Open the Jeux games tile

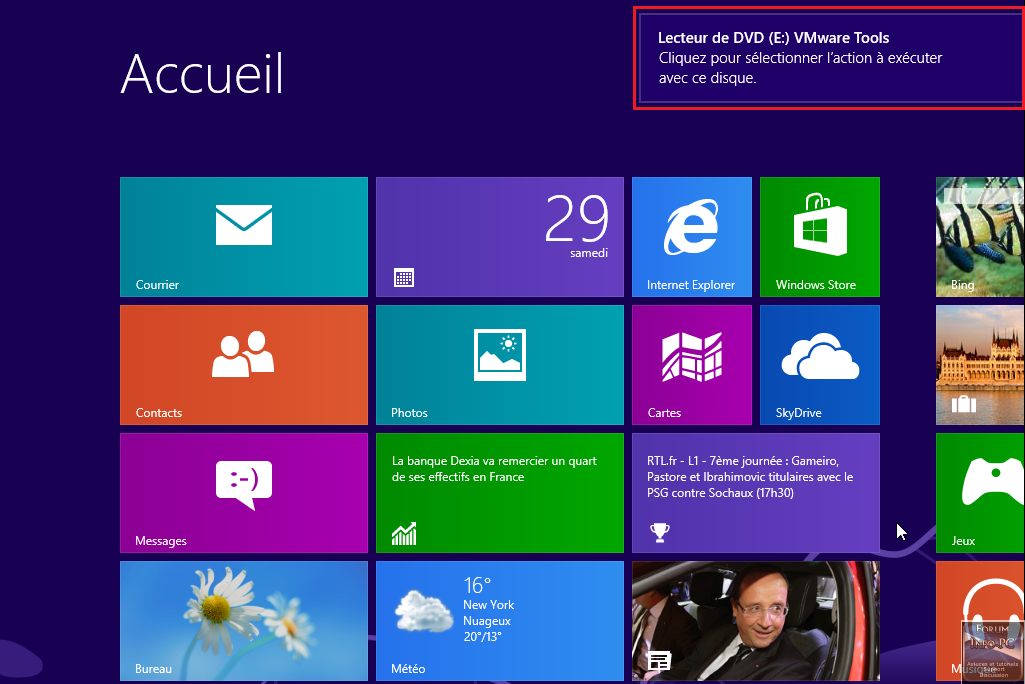[x=980, y=493]
